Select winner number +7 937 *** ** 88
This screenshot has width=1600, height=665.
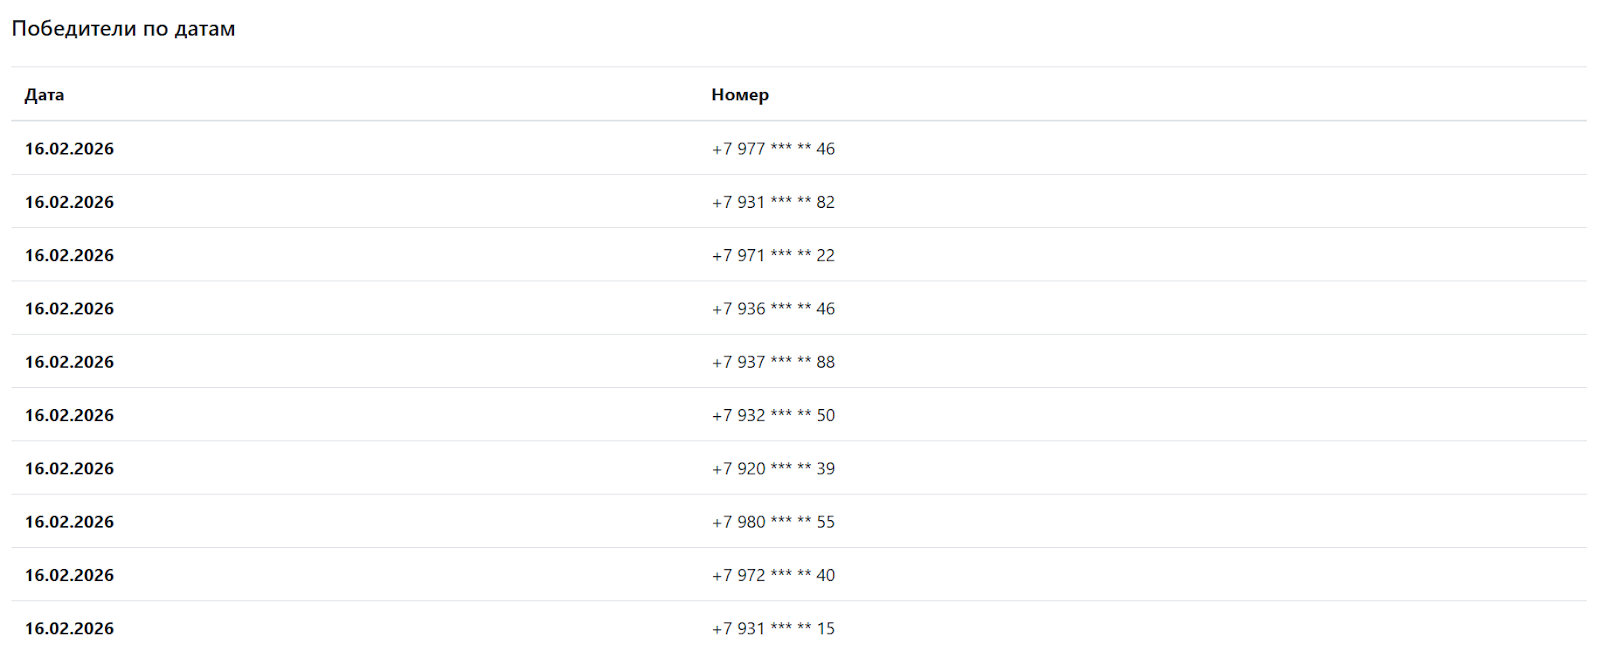(773, 362)
